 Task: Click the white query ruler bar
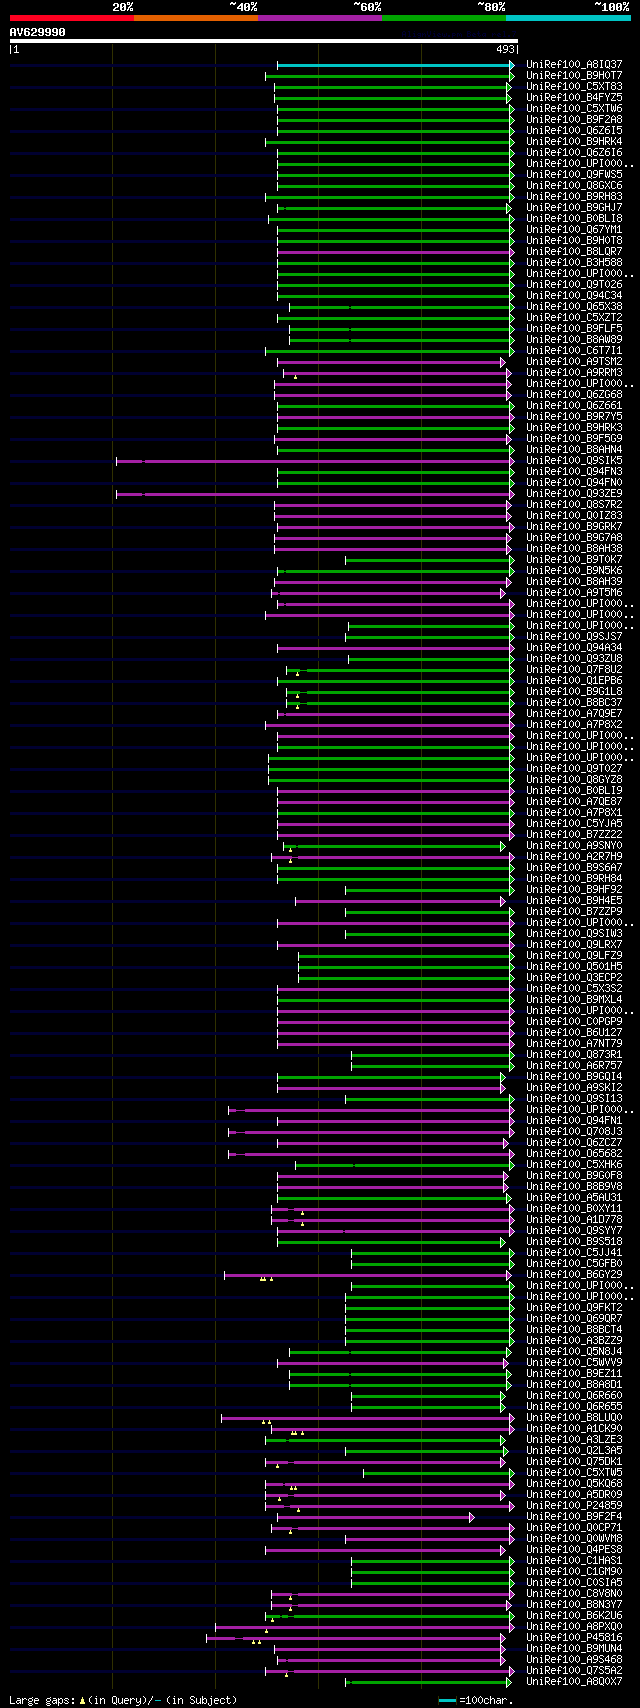click(264, 41)
